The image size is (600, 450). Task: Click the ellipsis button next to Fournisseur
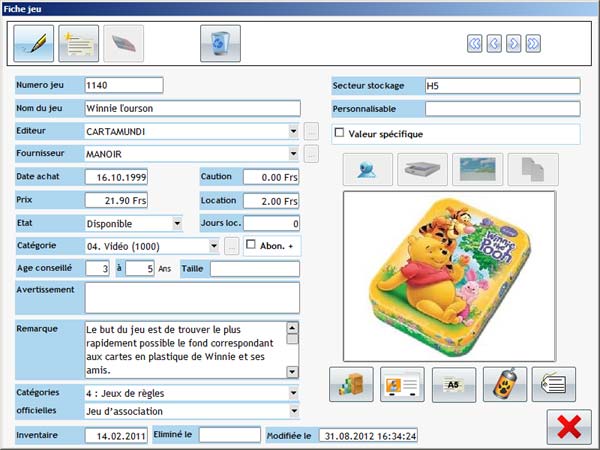coord(311,154)
